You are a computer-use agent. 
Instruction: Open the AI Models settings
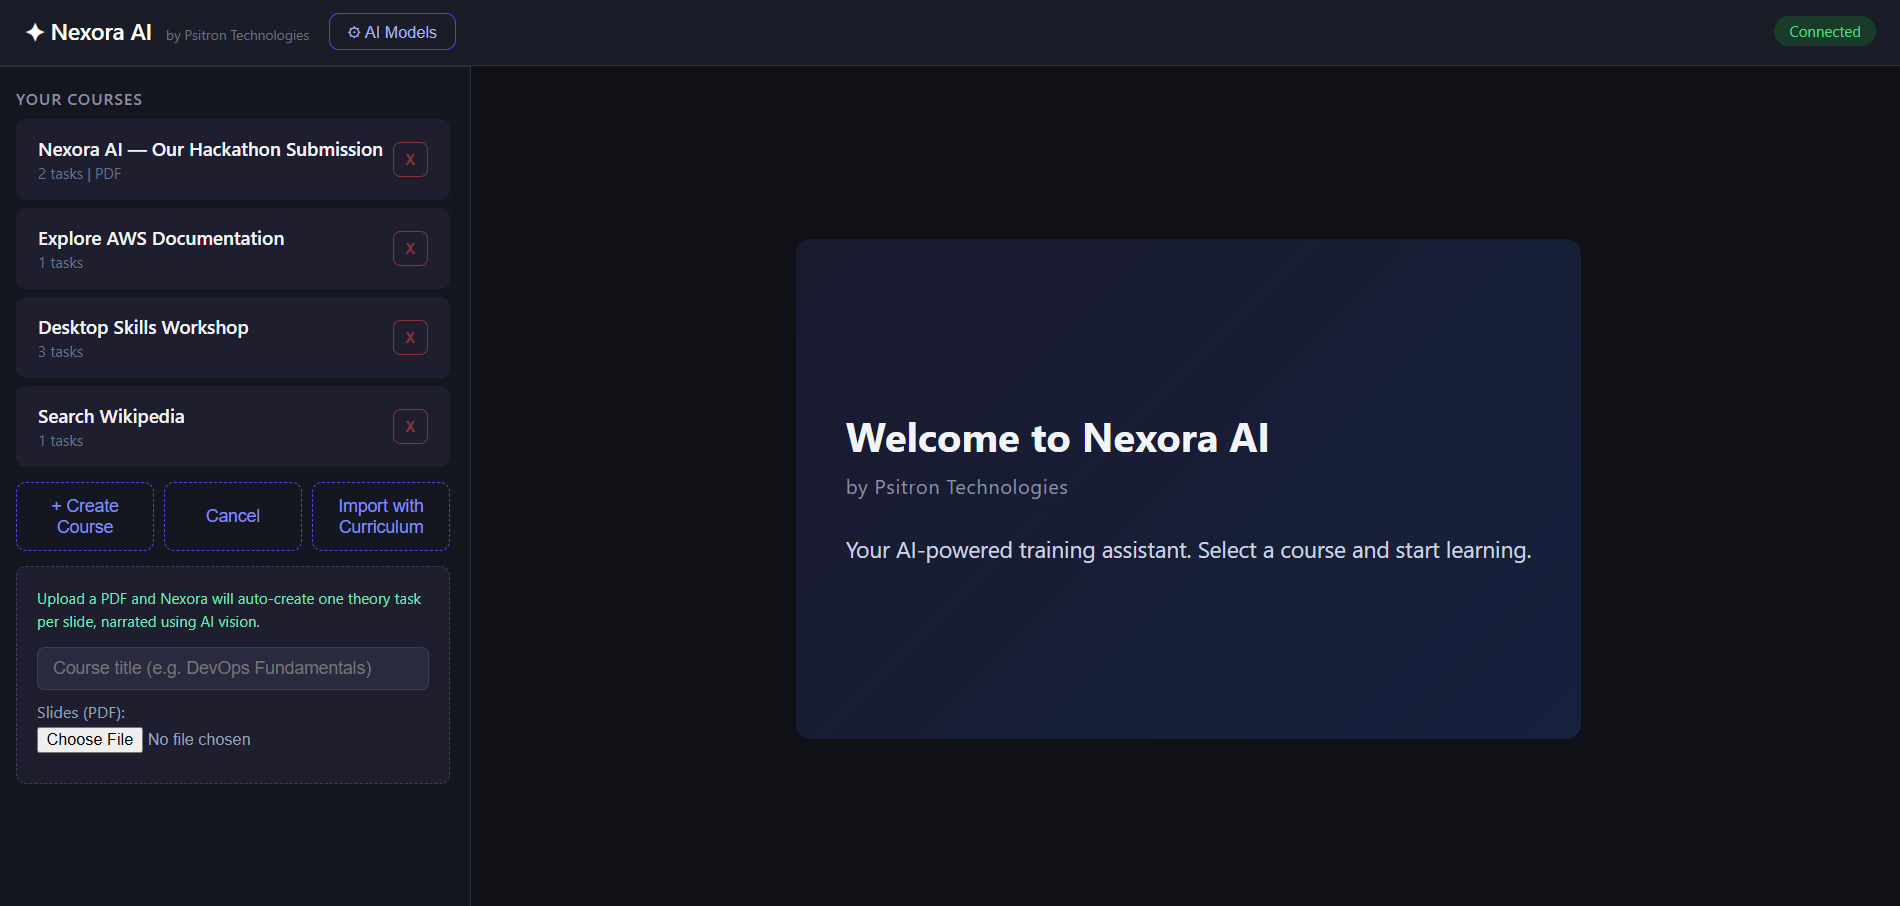tap(392, 32)
